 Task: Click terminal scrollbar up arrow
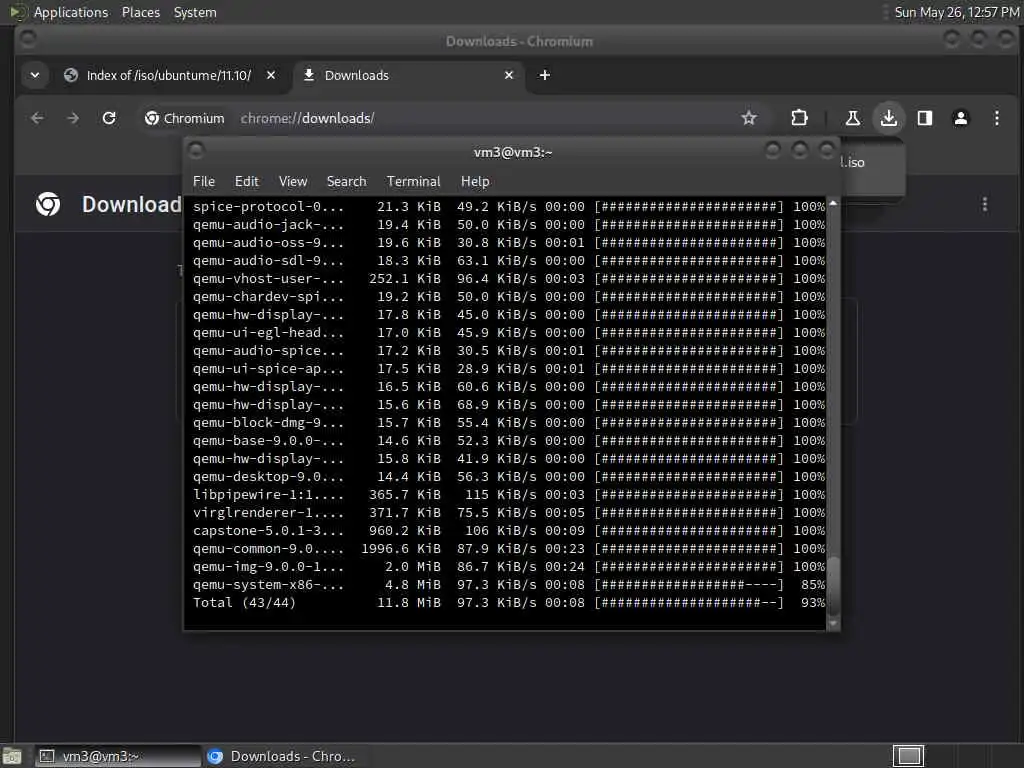(x=833, y=203)
